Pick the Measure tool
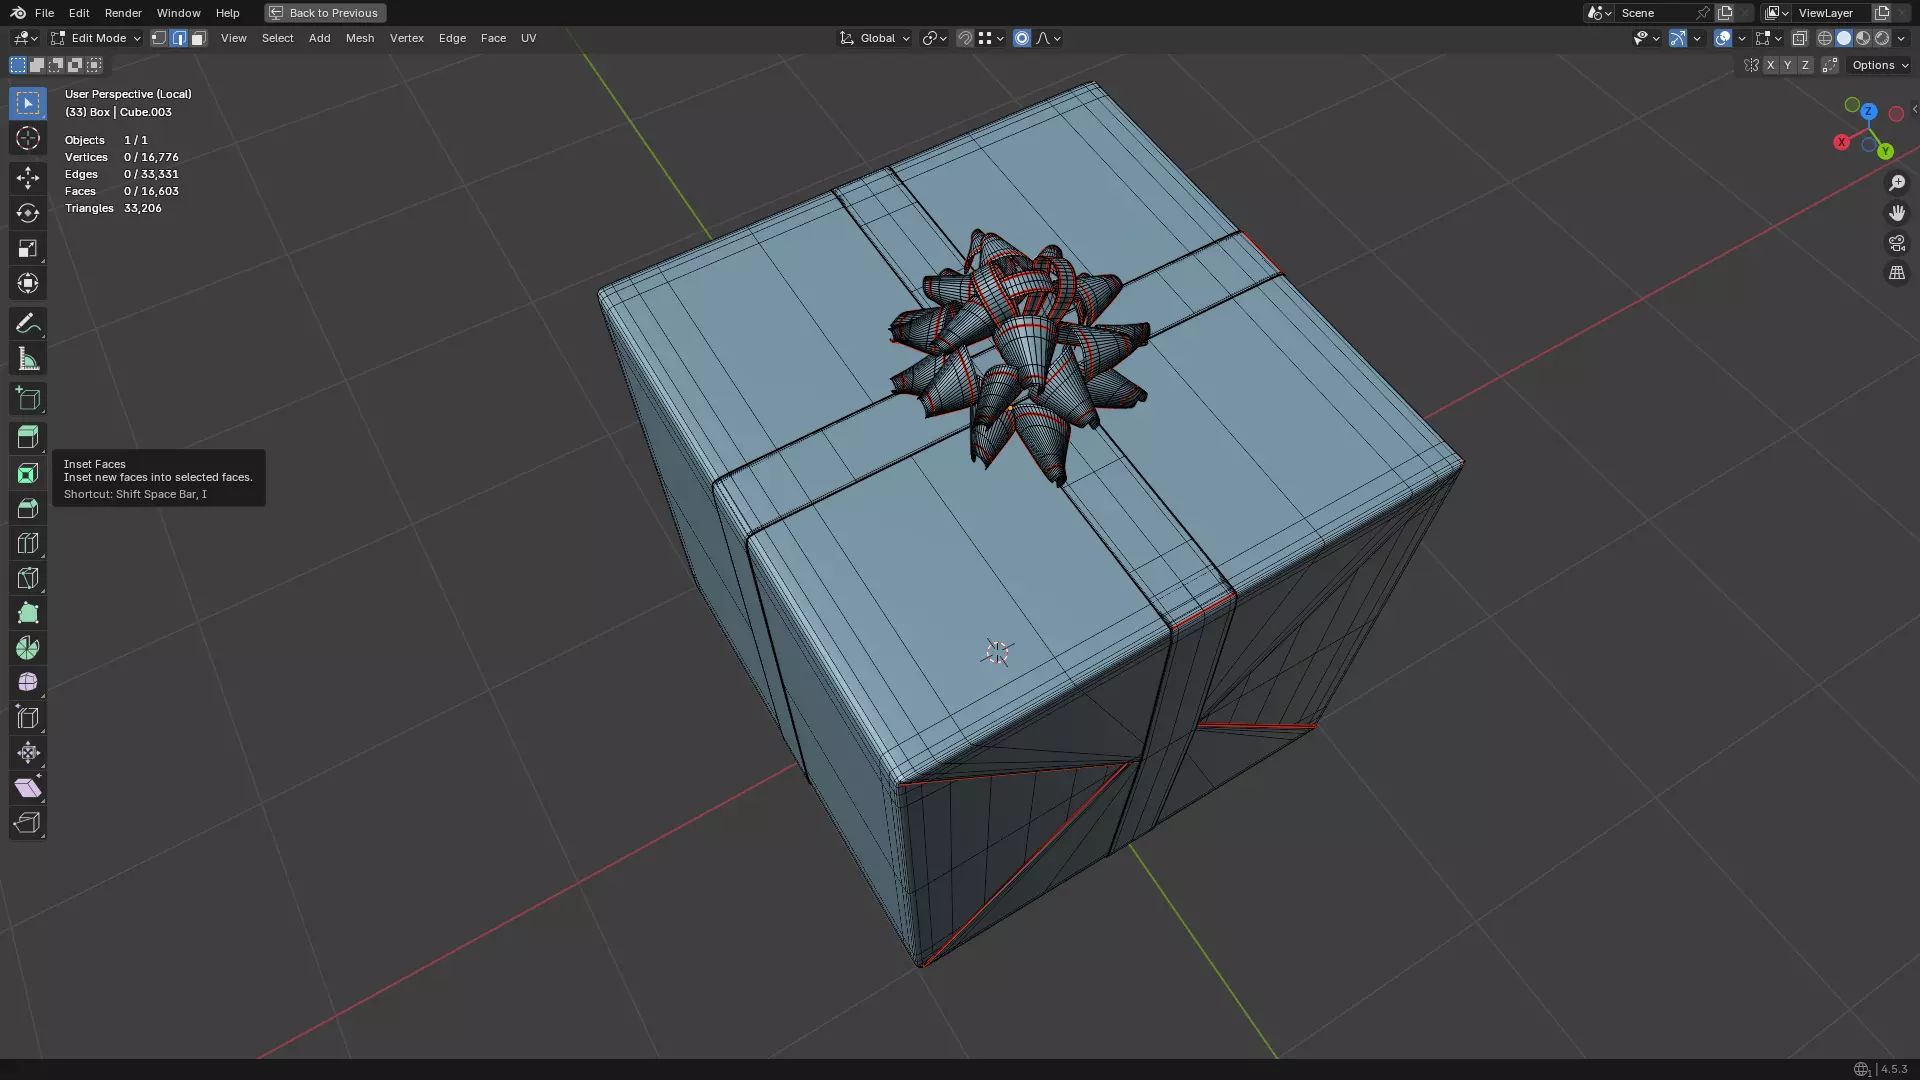1920x1080 pixels. 28,359
